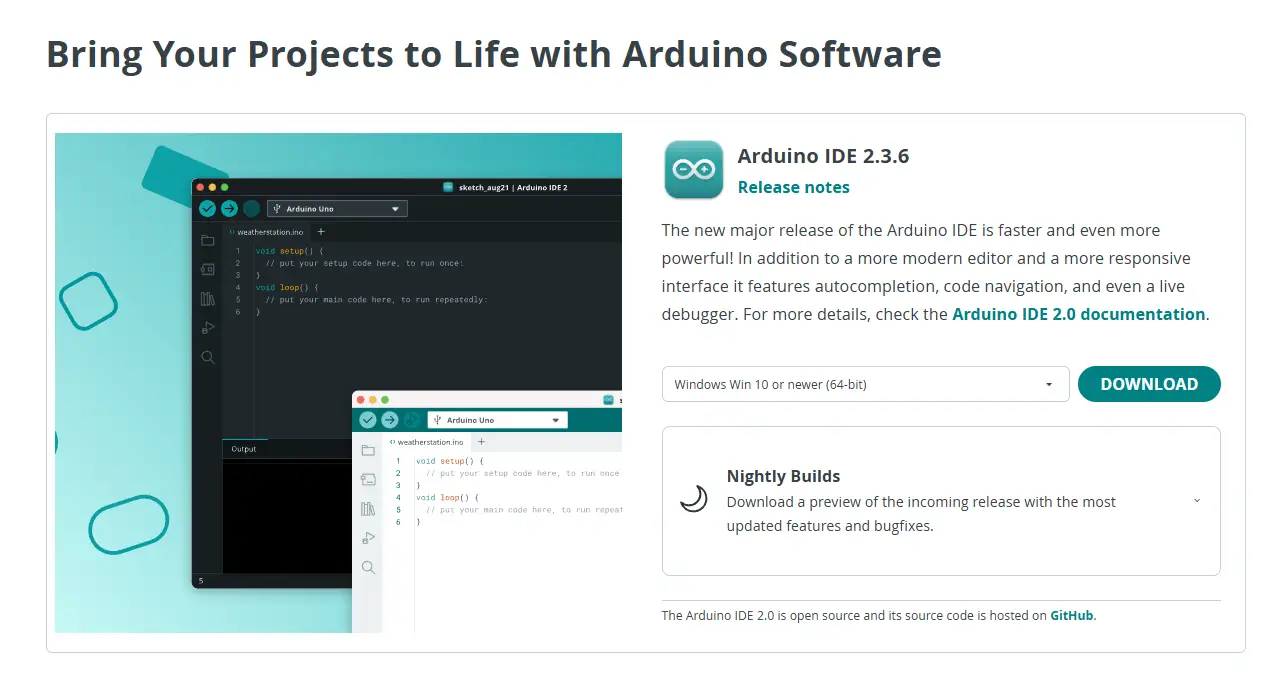
Task: Switch to the Output panel tab
Action: (244, 449)
